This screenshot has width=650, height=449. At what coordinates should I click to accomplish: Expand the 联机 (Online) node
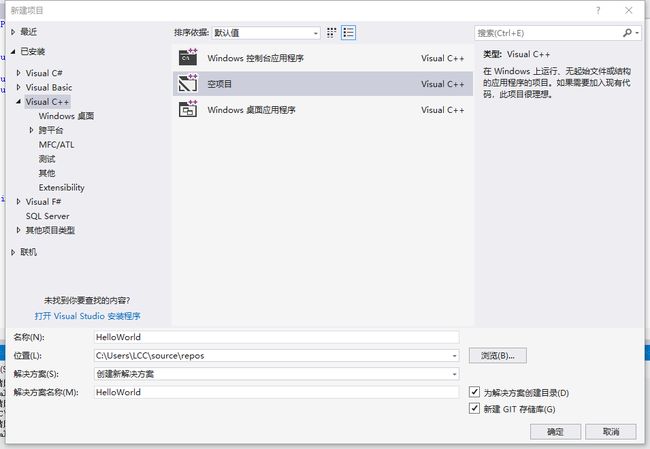pos(13,252)
